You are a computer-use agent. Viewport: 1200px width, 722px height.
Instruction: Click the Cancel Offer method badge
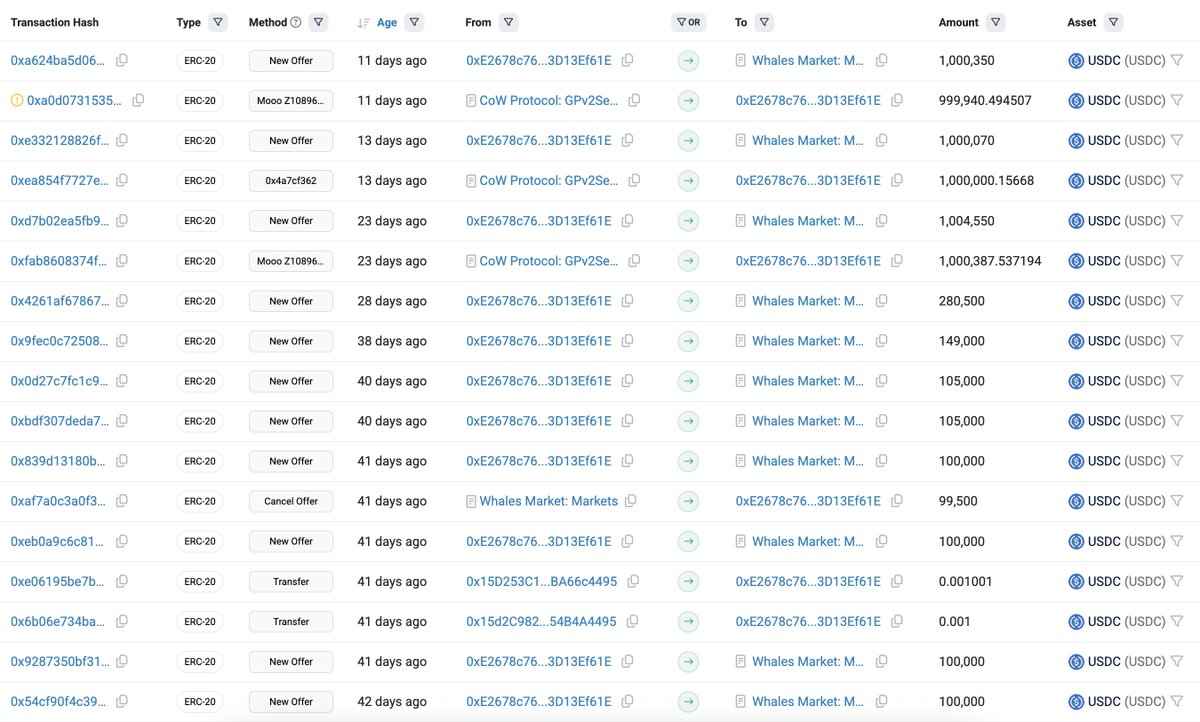[x=291, y=501]
